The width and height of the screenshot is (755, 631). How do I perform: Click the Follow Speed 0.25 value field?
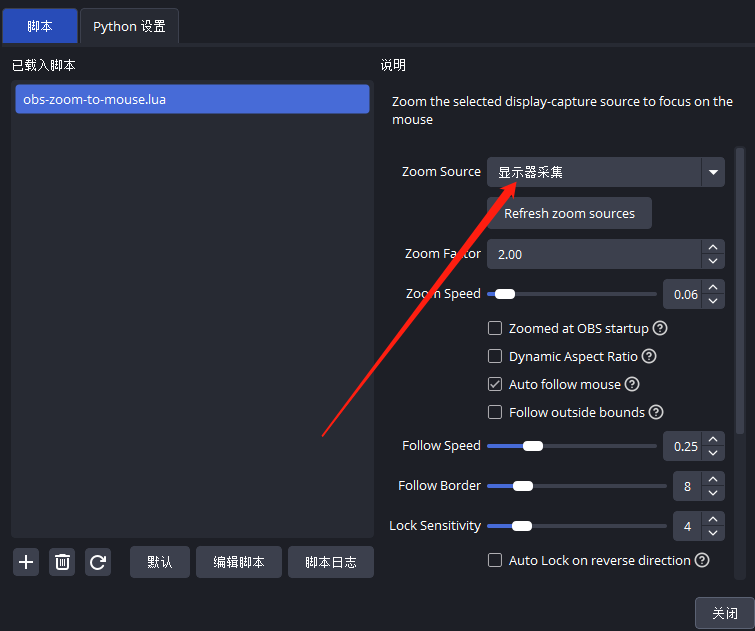pyautogui.click(x=683, y=447)
